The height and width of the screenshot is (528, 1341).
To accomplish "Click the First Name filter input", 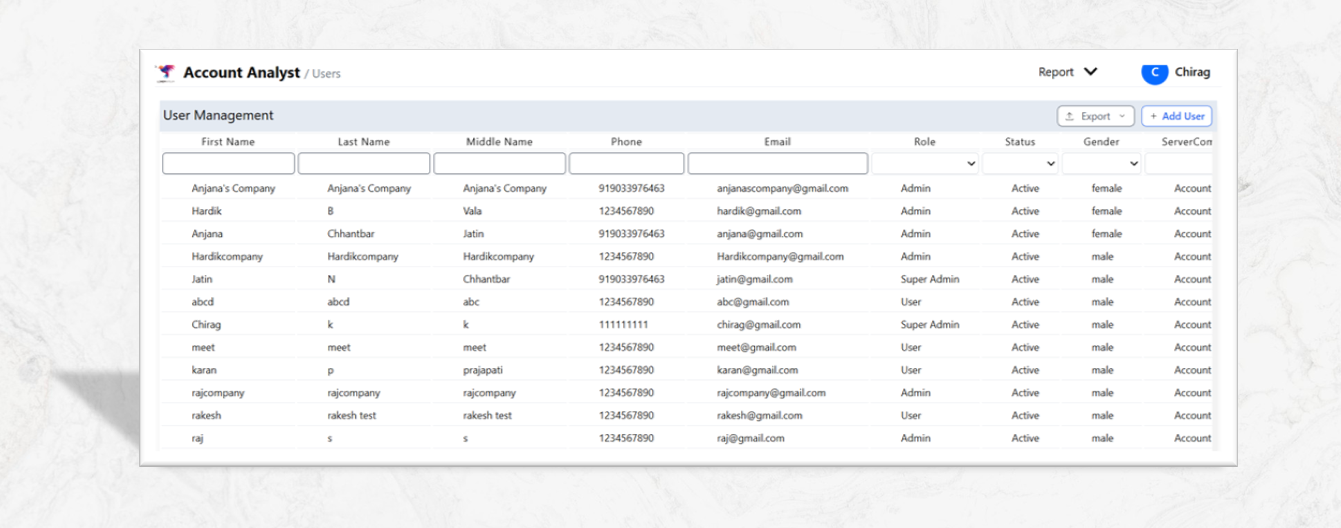I will coord(228,163).
